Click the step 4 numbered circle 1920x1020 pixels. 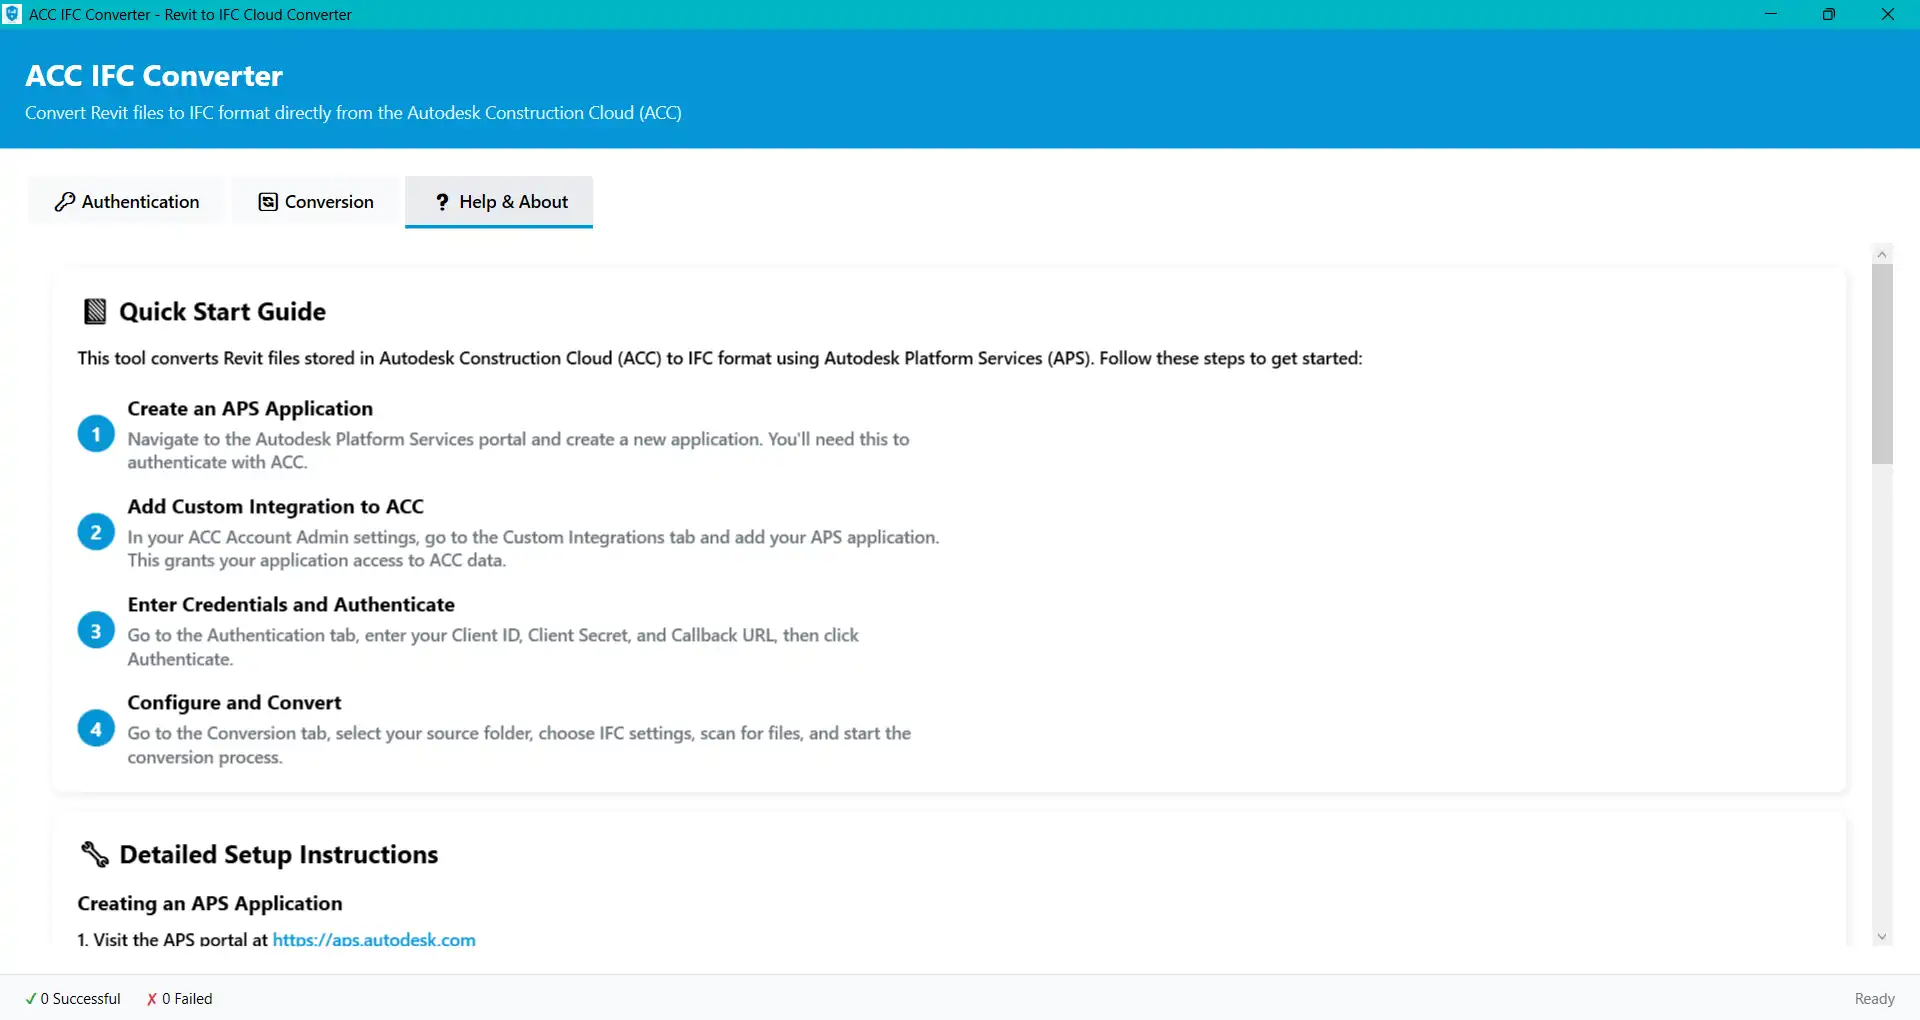(96, 729)
